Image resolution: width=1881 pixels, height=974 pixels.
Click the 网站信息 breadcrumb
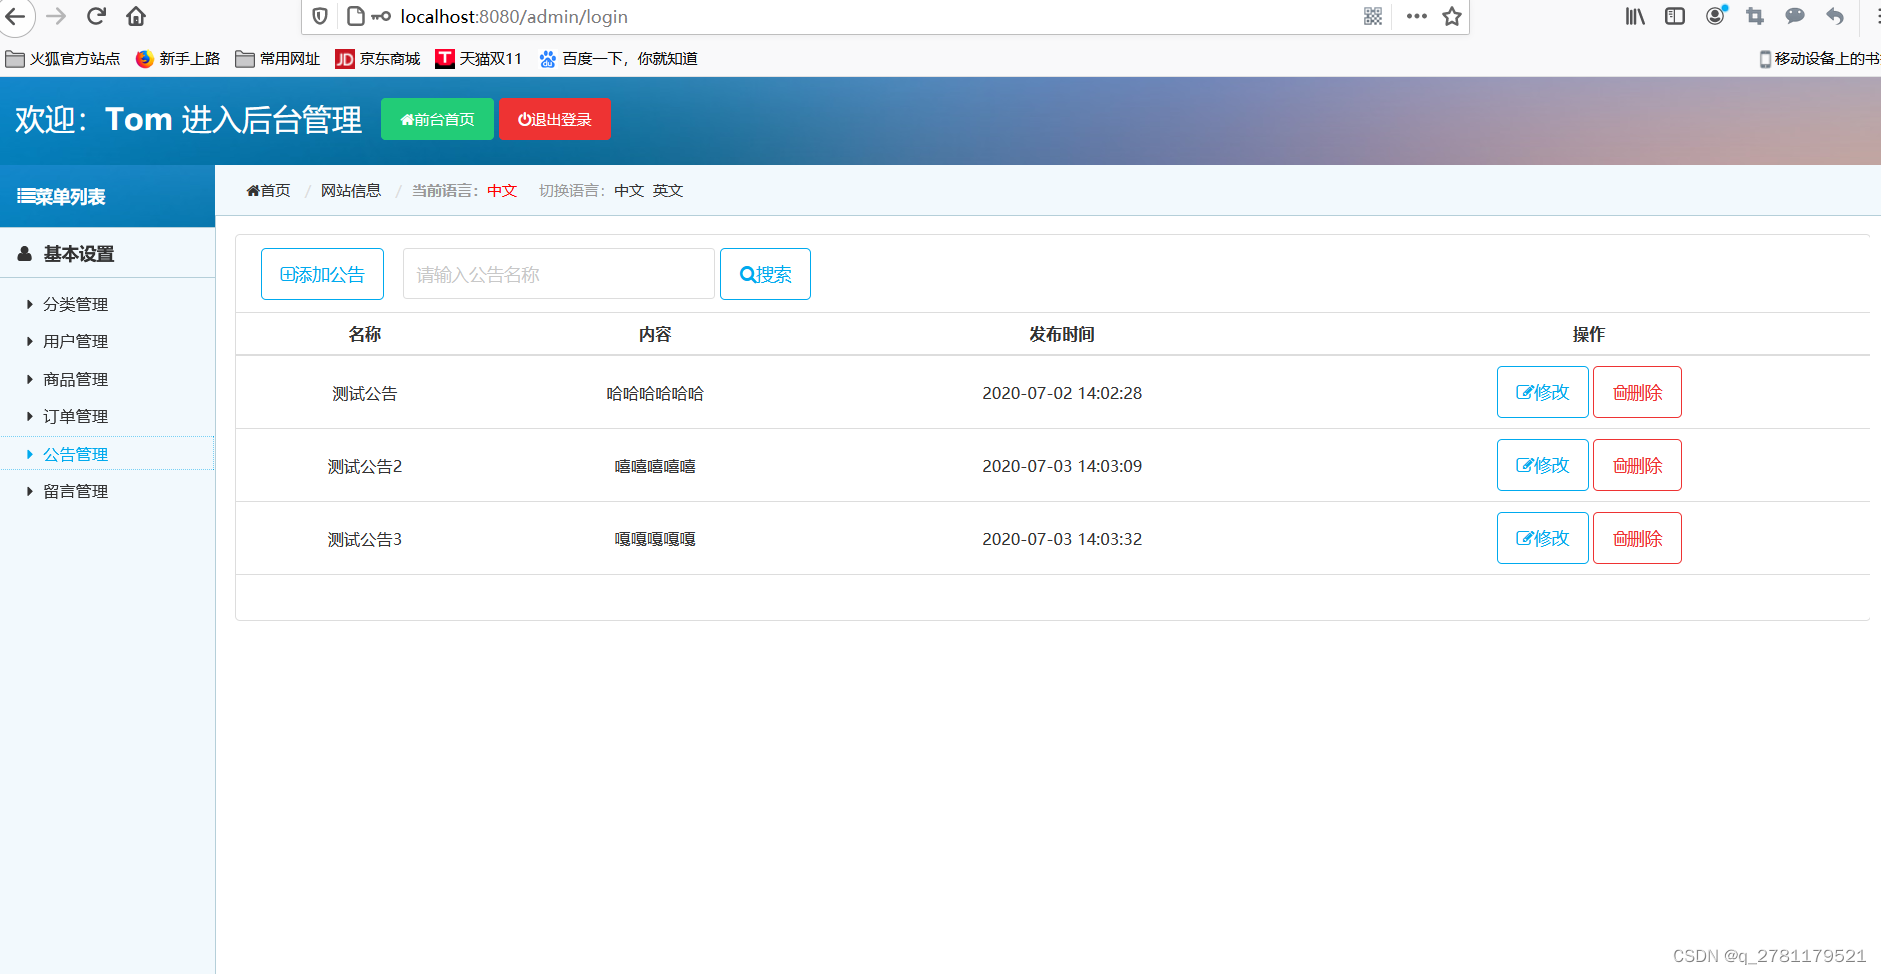(351, 190)
